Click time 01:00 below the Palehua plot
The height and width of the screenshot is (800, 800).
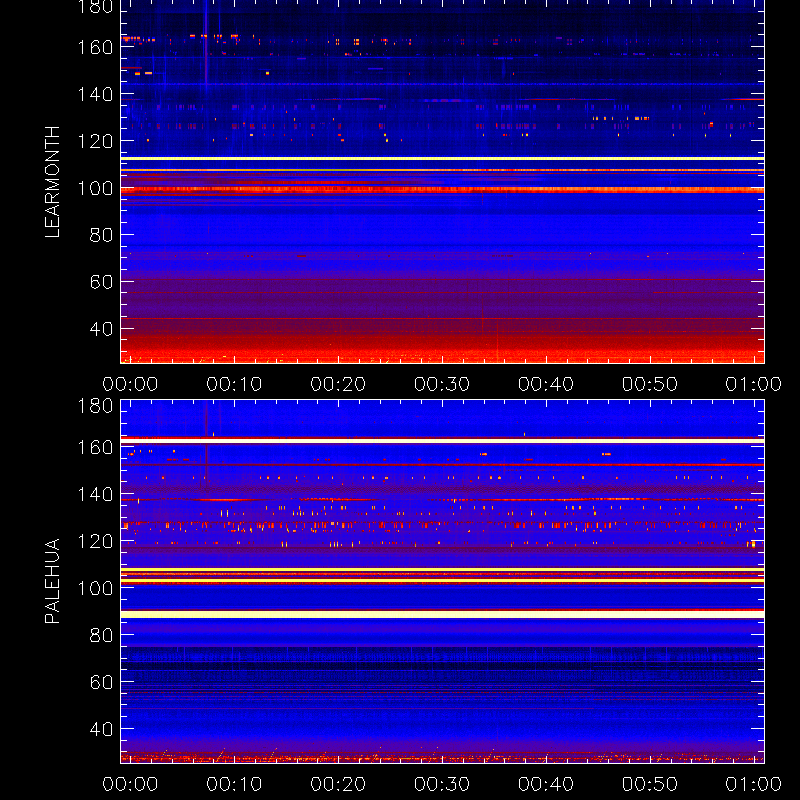(754, 784)
